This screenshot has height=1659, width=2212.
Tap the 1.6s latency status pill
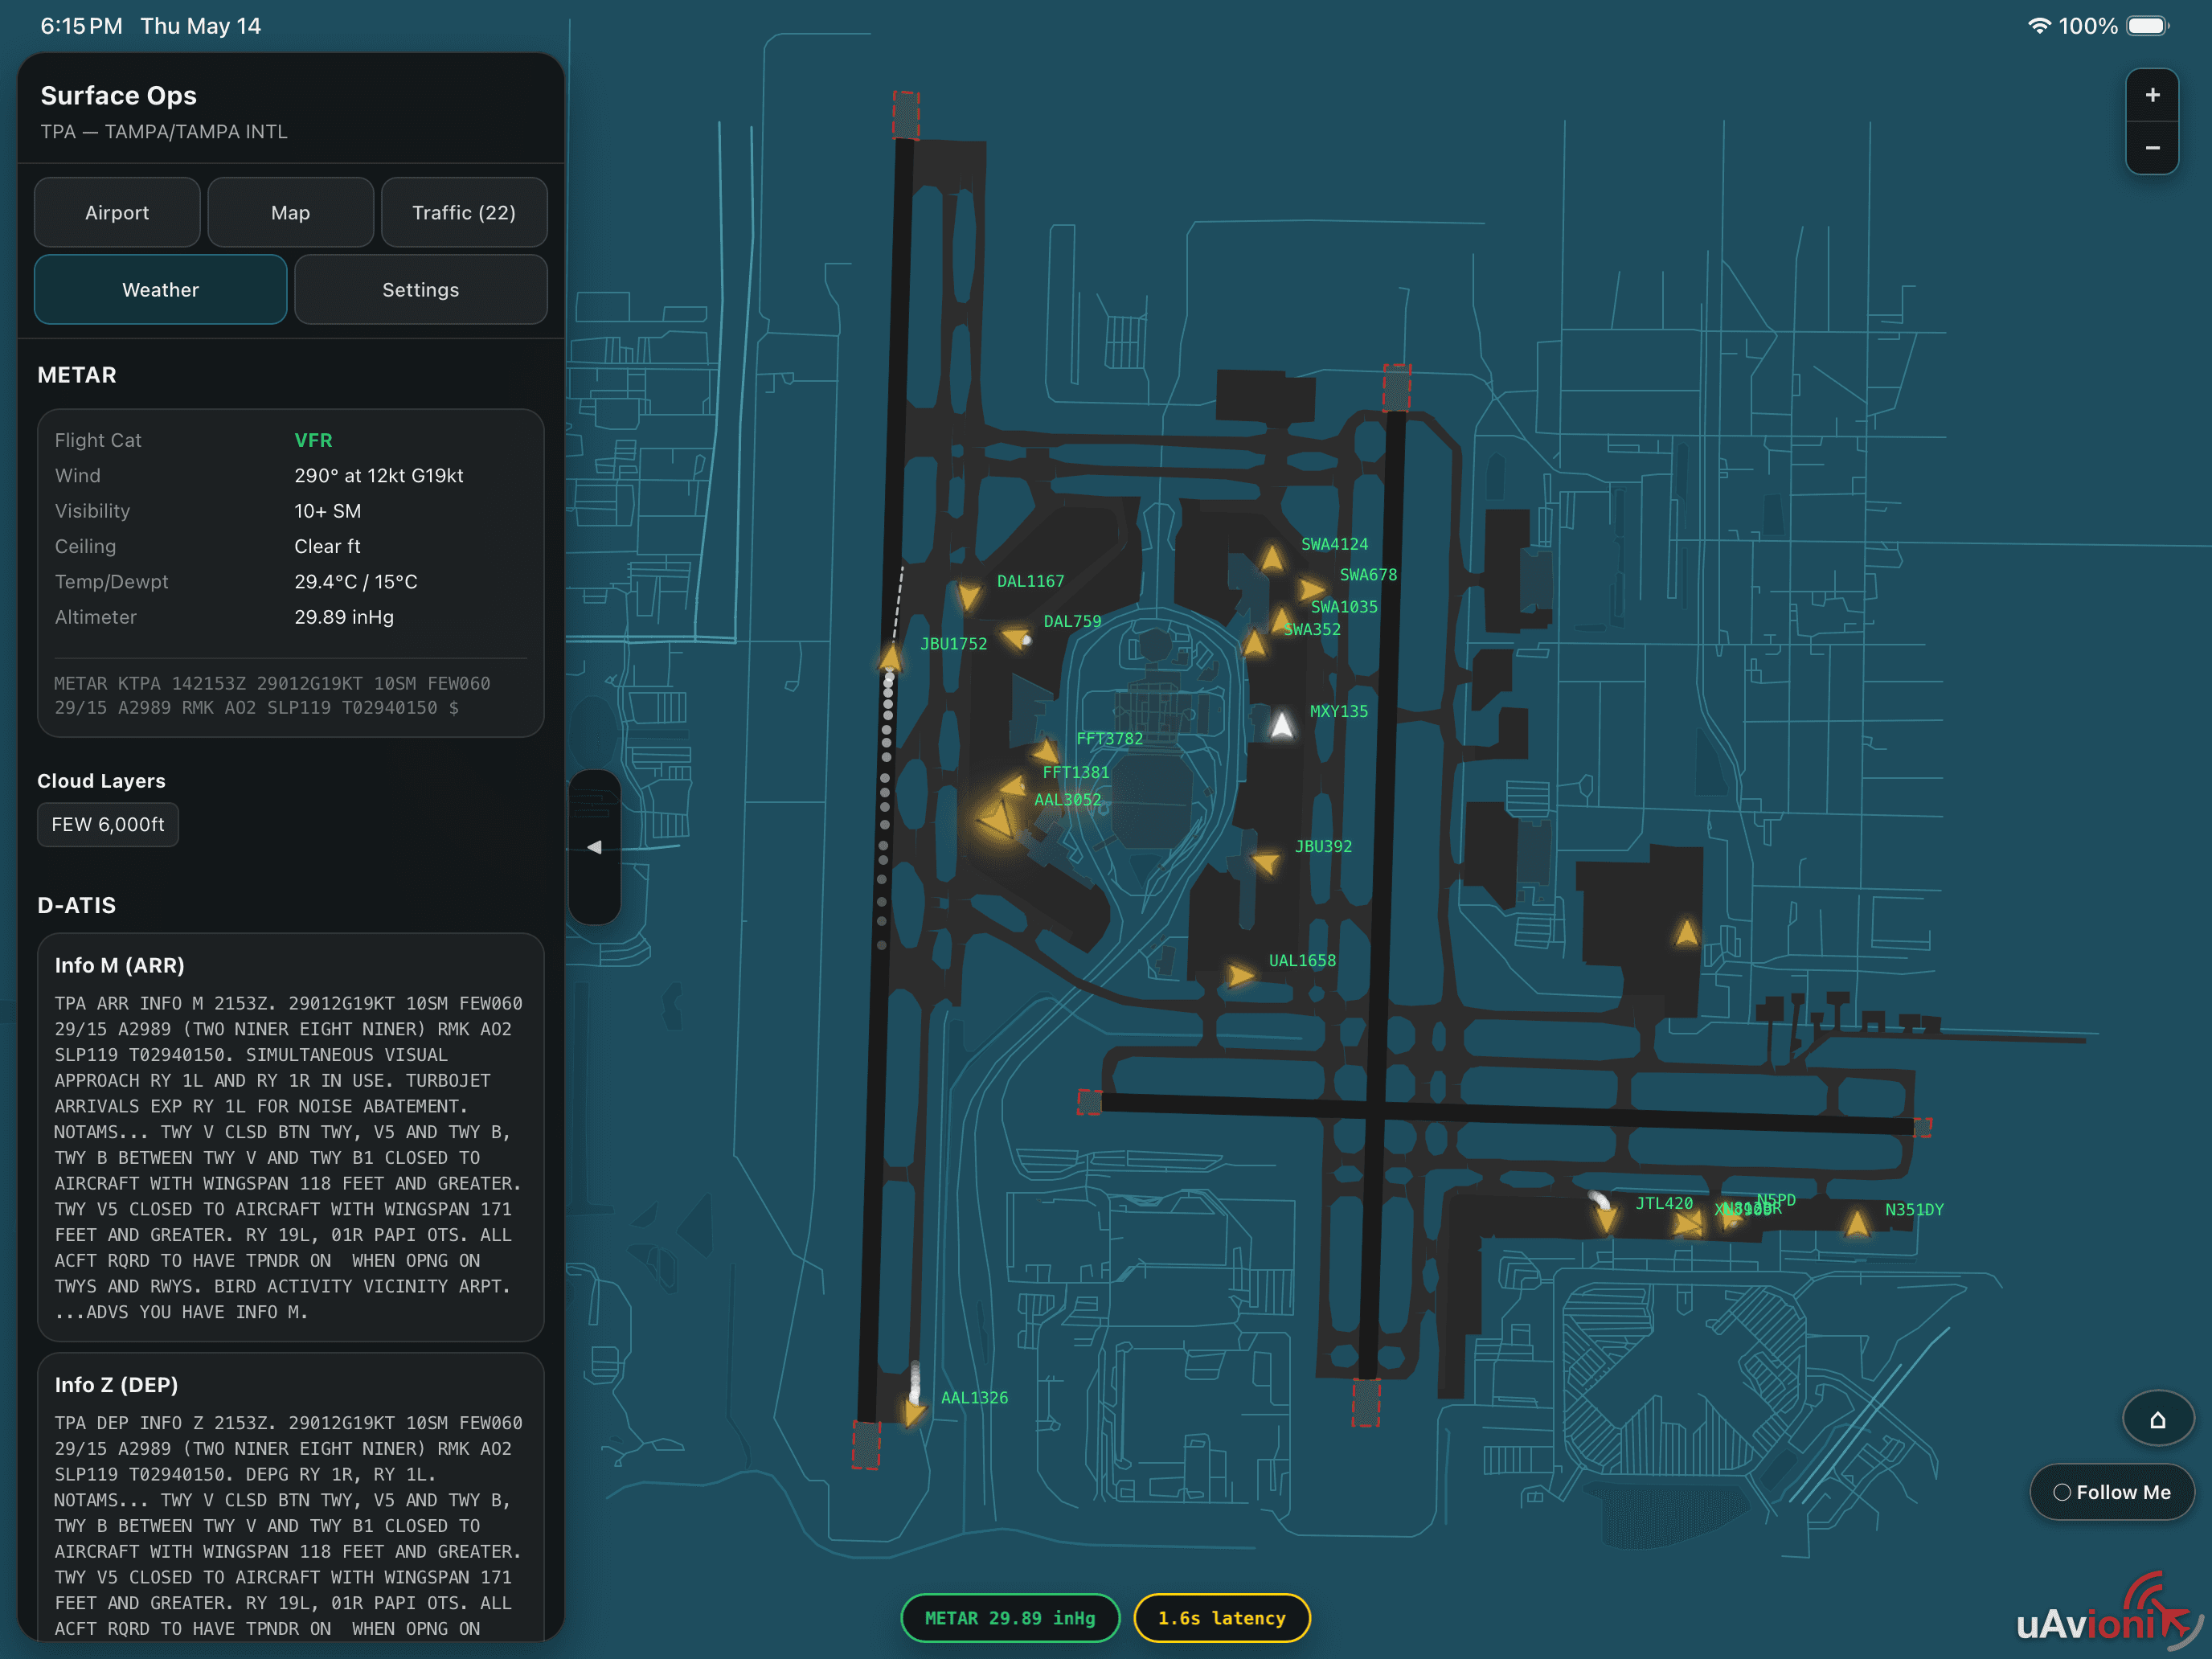tap(1222, 1618)
